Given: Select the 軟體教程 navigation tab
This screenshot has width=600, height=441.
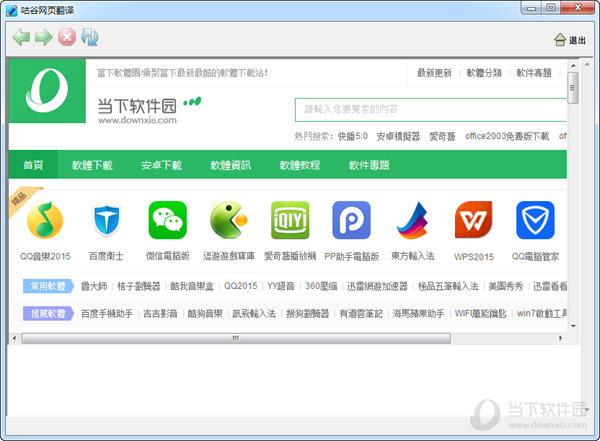Looking at the screenshot, I should [300, 165].
